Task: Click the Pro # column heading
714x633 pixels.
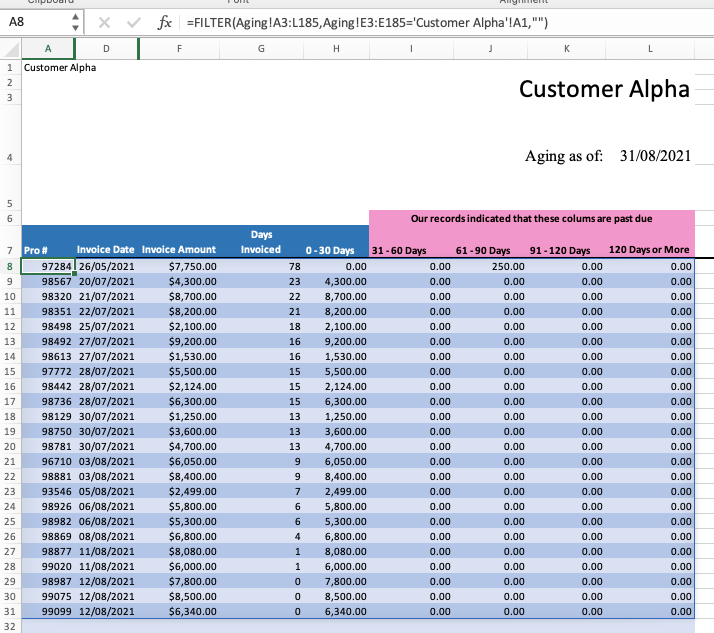Action: tap(36, 250)
